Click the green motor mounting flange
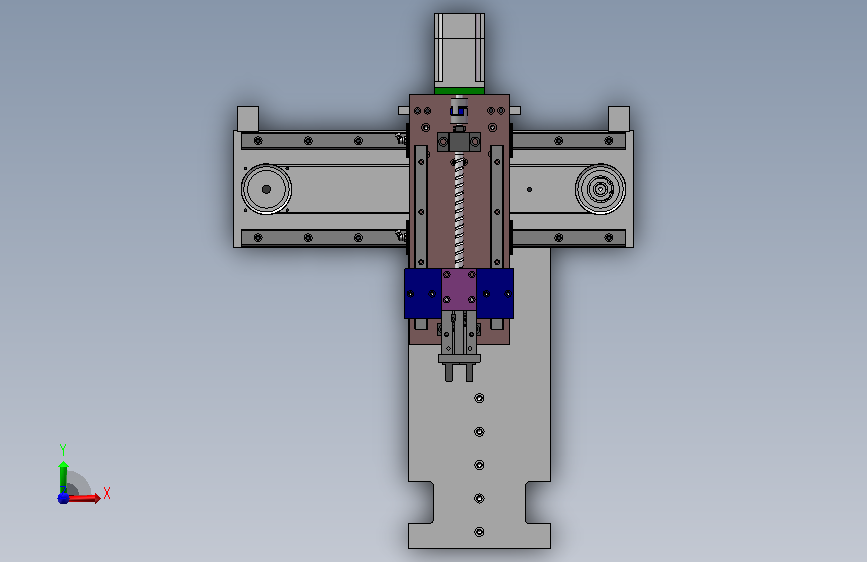The width and height of the screenshot is (867, 562). [459, 91]
